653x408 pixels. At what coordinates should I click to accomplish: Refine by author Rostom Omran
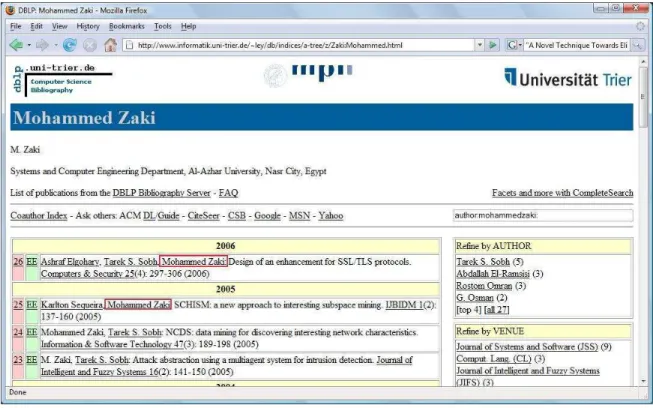484,286
